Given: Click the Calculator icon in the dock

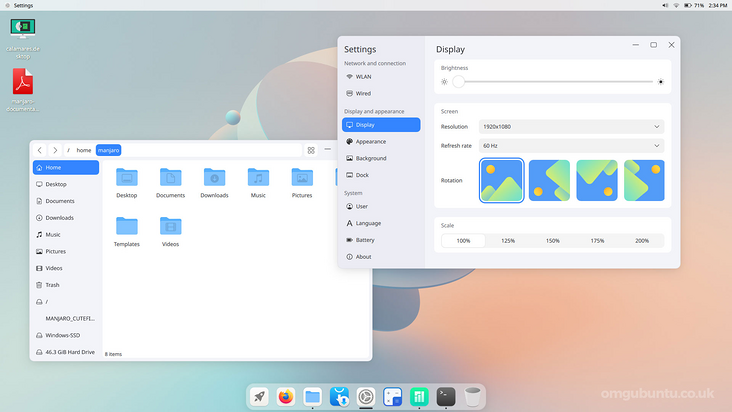Looking at the screenshot, I should tap(393, 397).
